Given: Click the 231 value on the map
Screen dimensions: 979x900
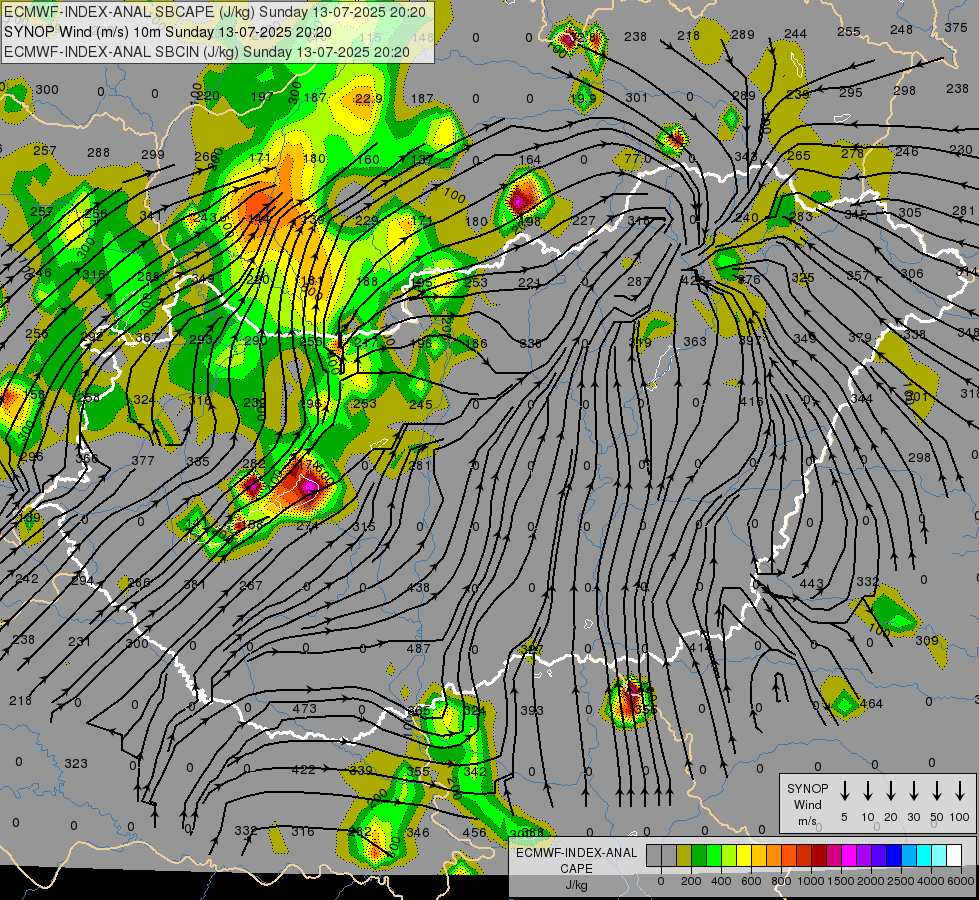Looking at the screenshot, I should (79, 641).
